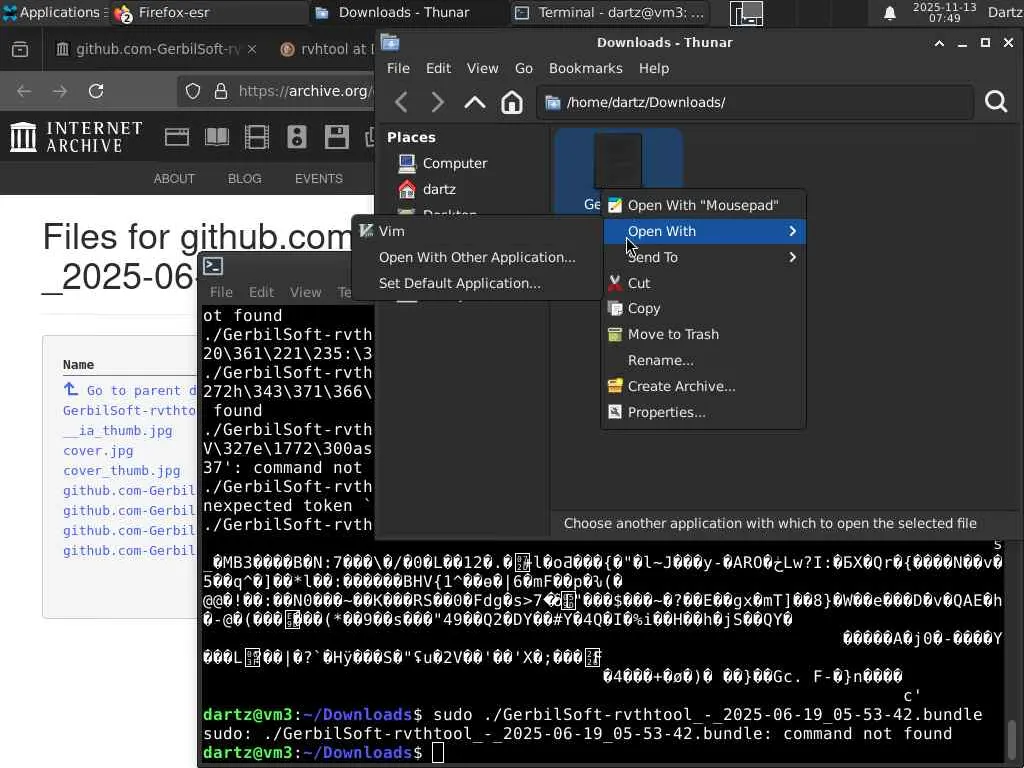This screenshot has height=768, width=1024.
Task: Open BLOG link on Internet Archive
Action: (x=244, y=178)
